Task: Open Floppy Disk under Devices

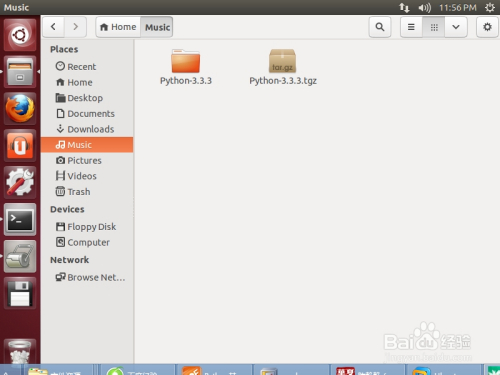Action: click(87, 227)
